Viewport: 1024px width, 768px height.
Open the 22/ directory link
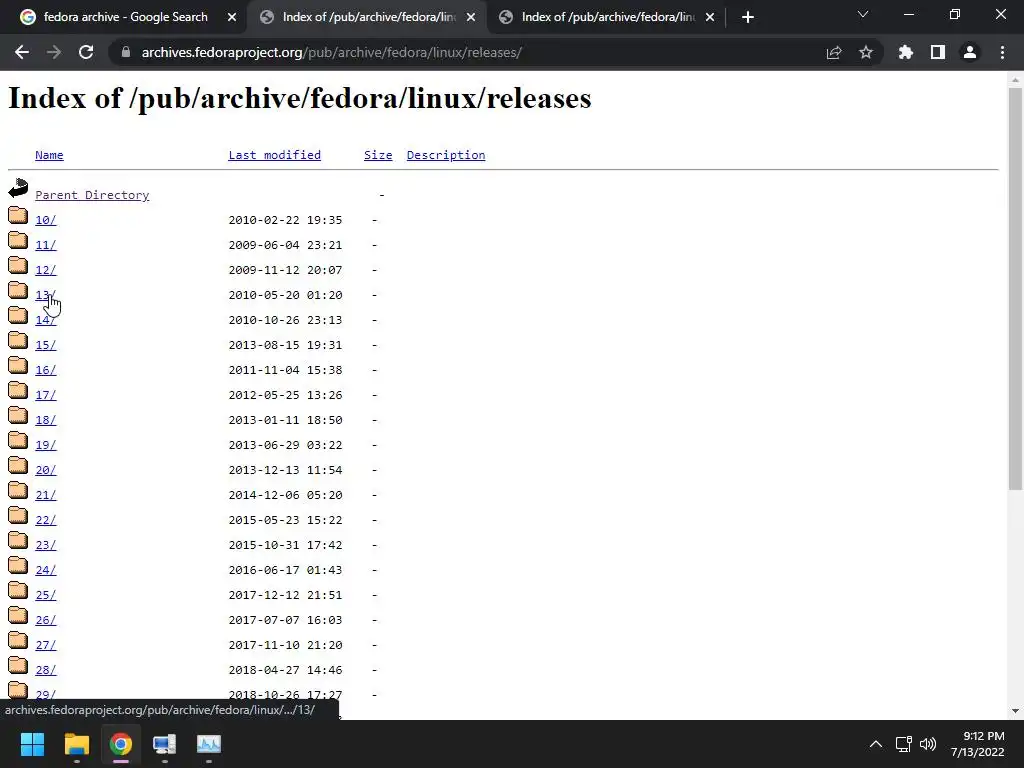coord(46,520)
